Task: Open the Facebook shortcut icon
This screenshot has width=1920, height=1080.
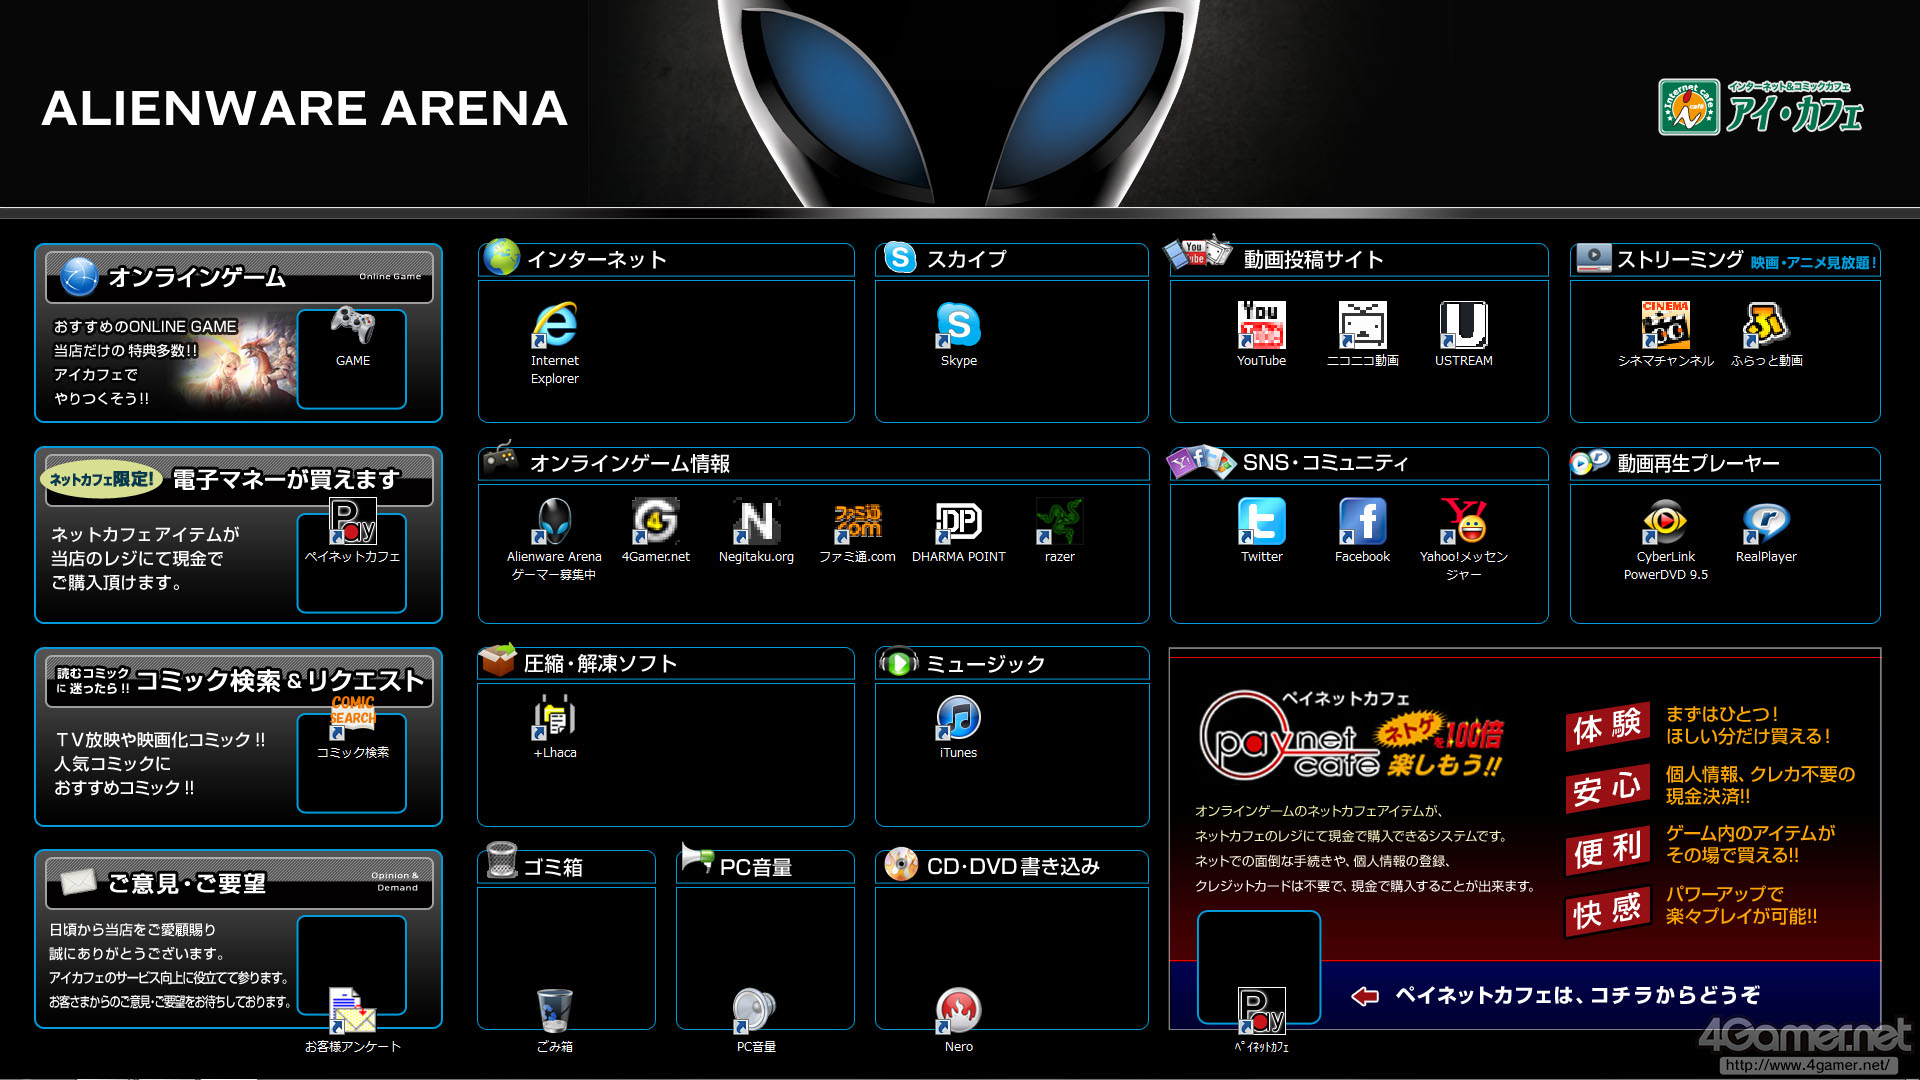Action: (1362, 522)
